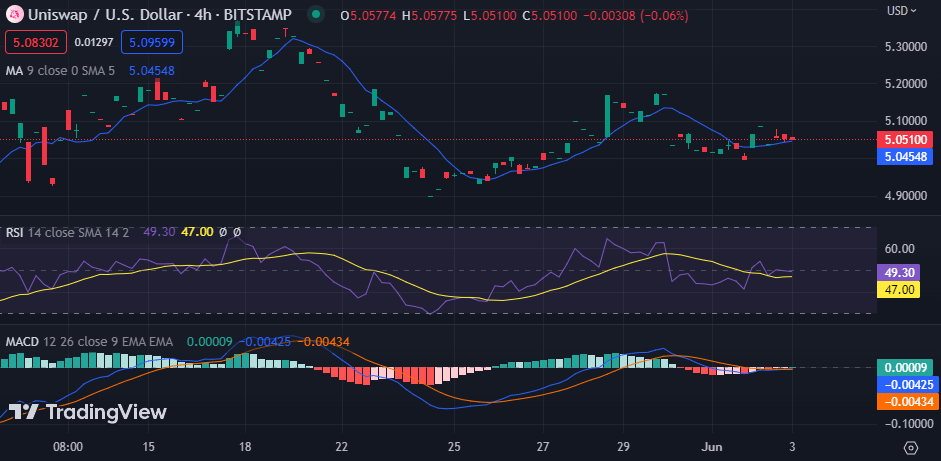Open chart settings gear at bottom right
This screenshot has width=941, height=461.
910,447
